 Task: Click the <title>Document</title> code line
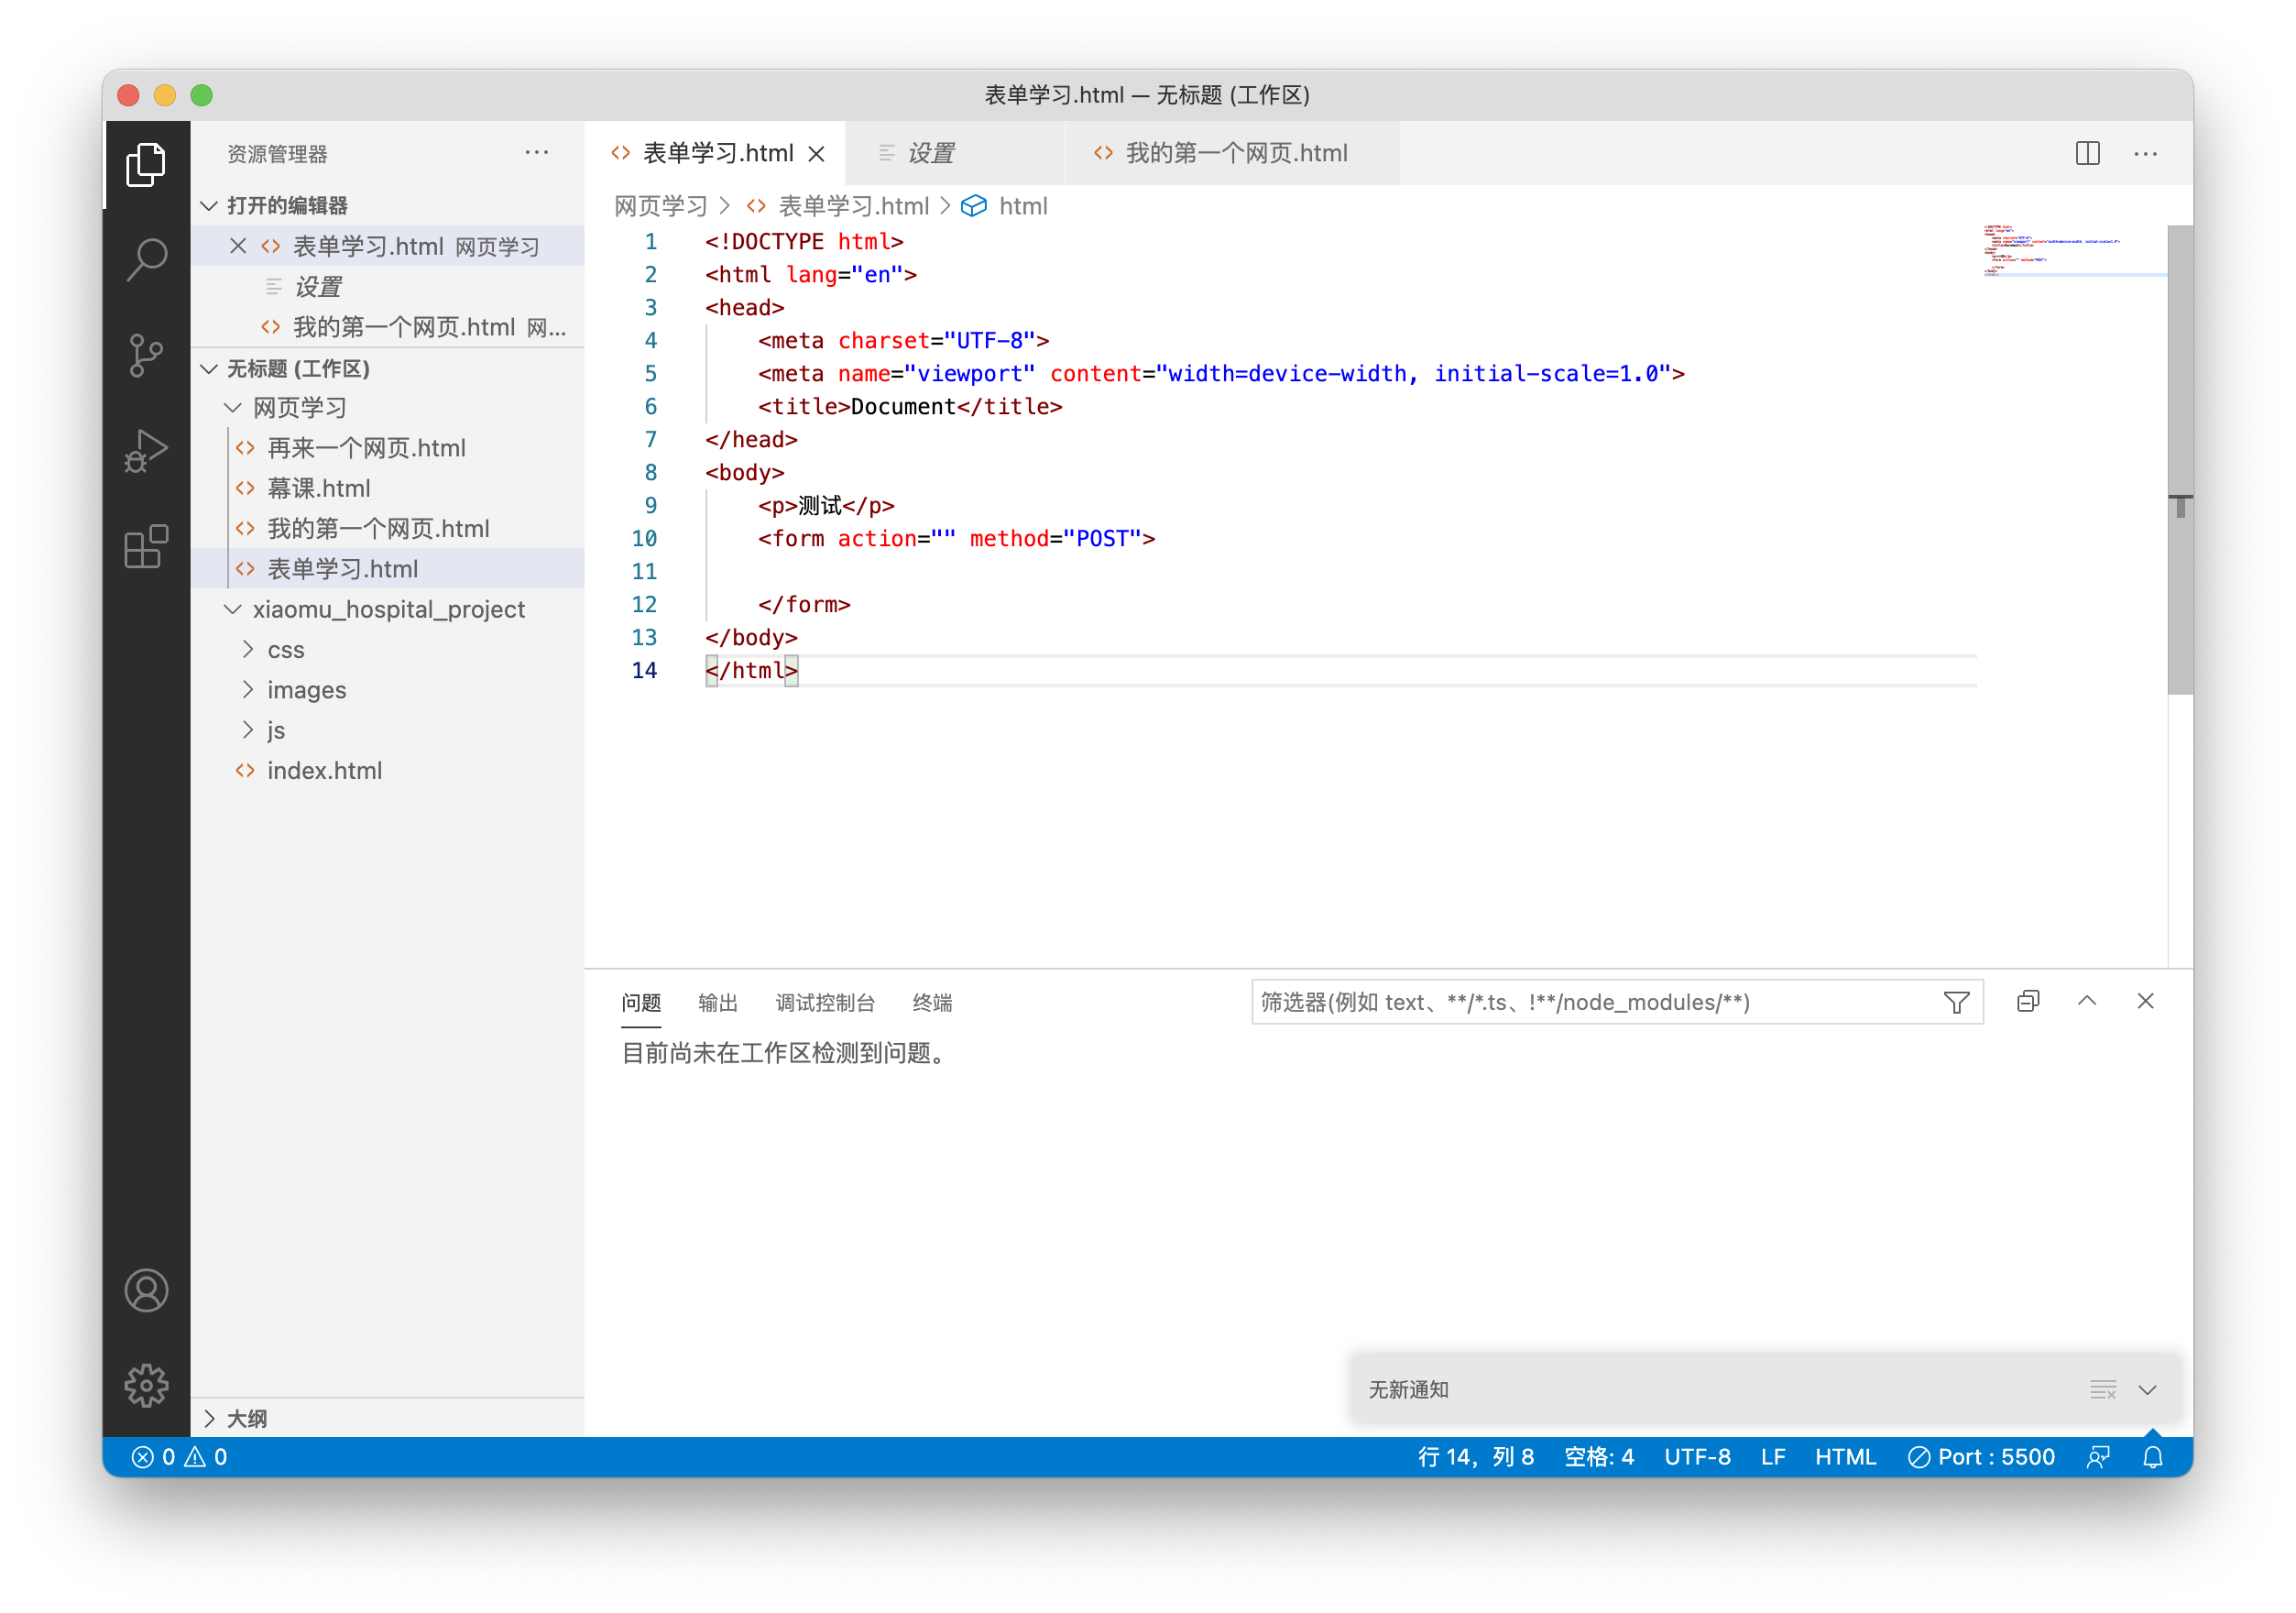point(909,406)
